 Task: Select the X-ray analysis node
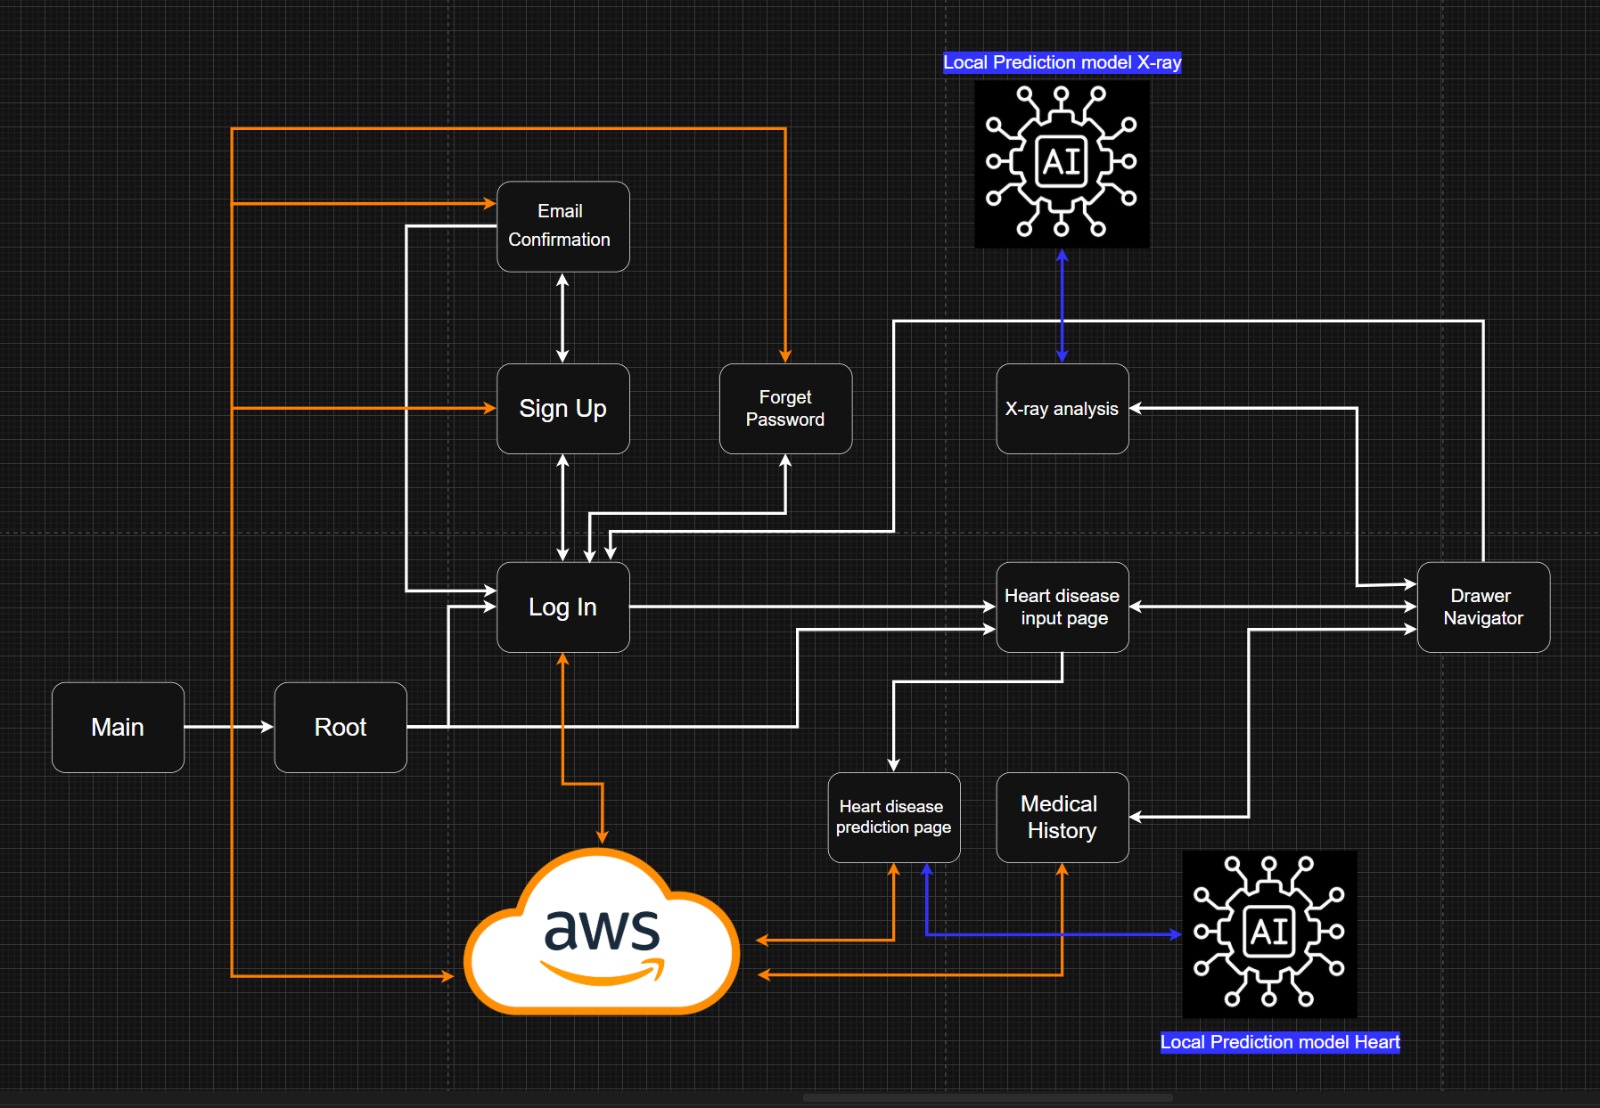coord(1062,408)
